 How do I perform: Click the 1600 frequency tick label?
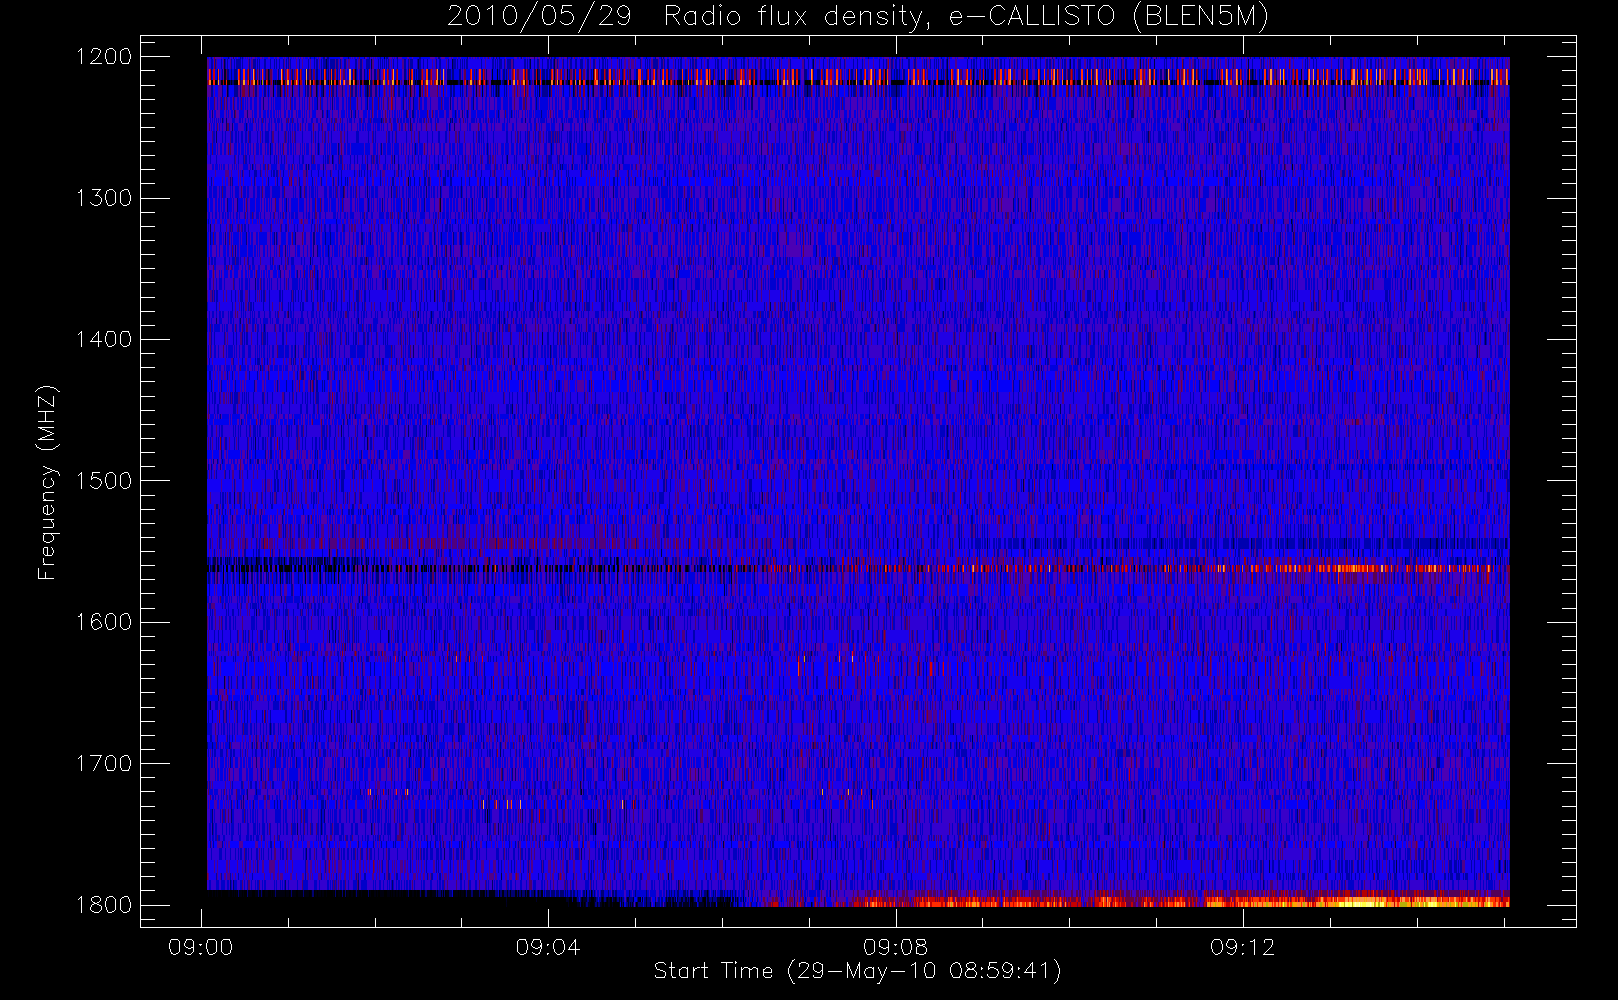[x=105, y=622]
